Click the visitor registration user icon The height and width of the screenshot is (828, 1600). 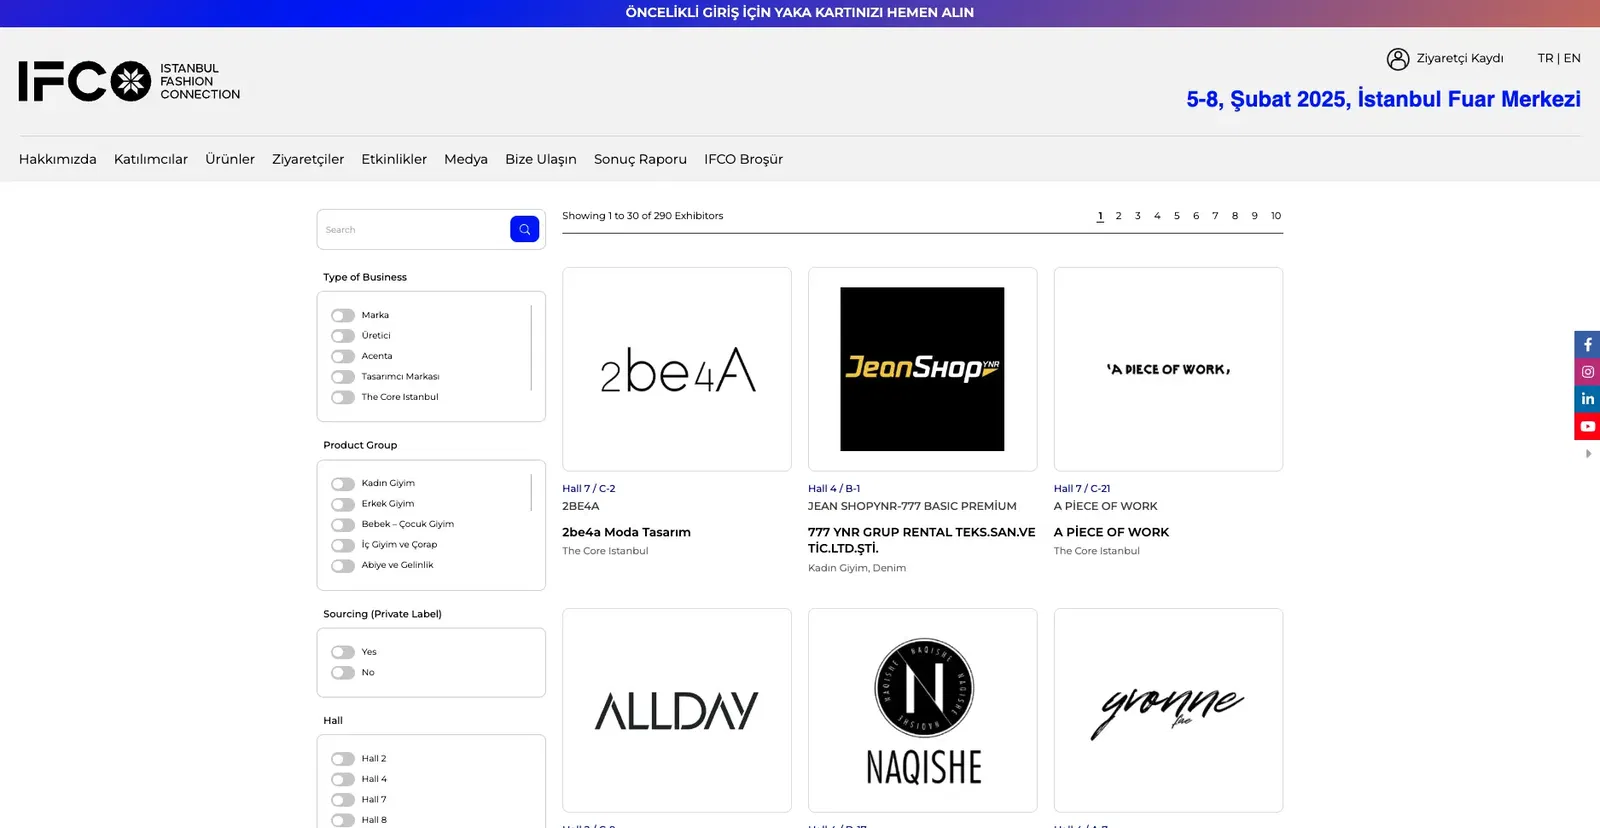pos(1397,59)
